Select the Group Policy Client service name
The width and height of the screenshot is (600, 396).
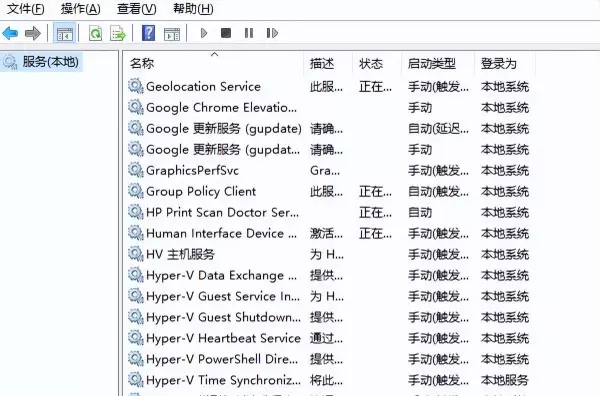click(x=201, y=191)
